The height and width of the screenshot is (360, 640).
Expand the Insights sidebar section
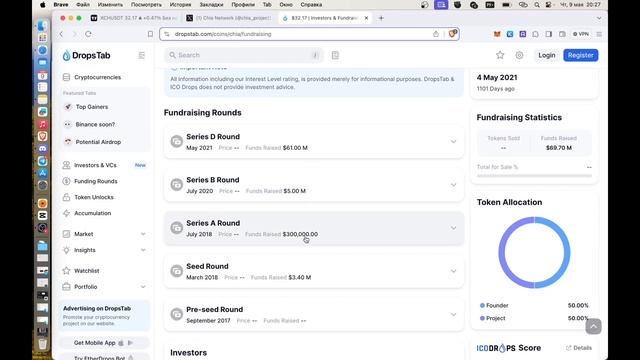143,250
